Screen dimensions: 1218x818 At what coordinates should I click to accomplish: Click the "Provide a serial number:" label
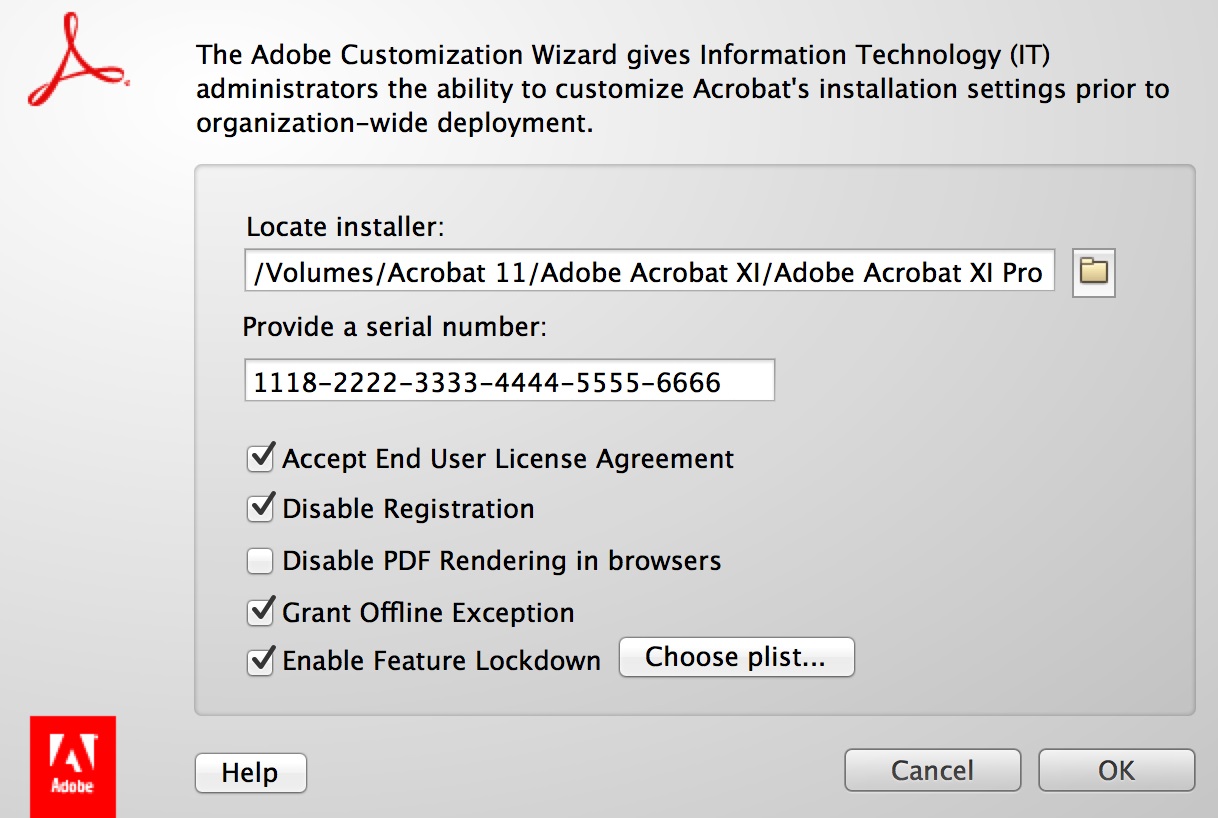coord(395,328)
